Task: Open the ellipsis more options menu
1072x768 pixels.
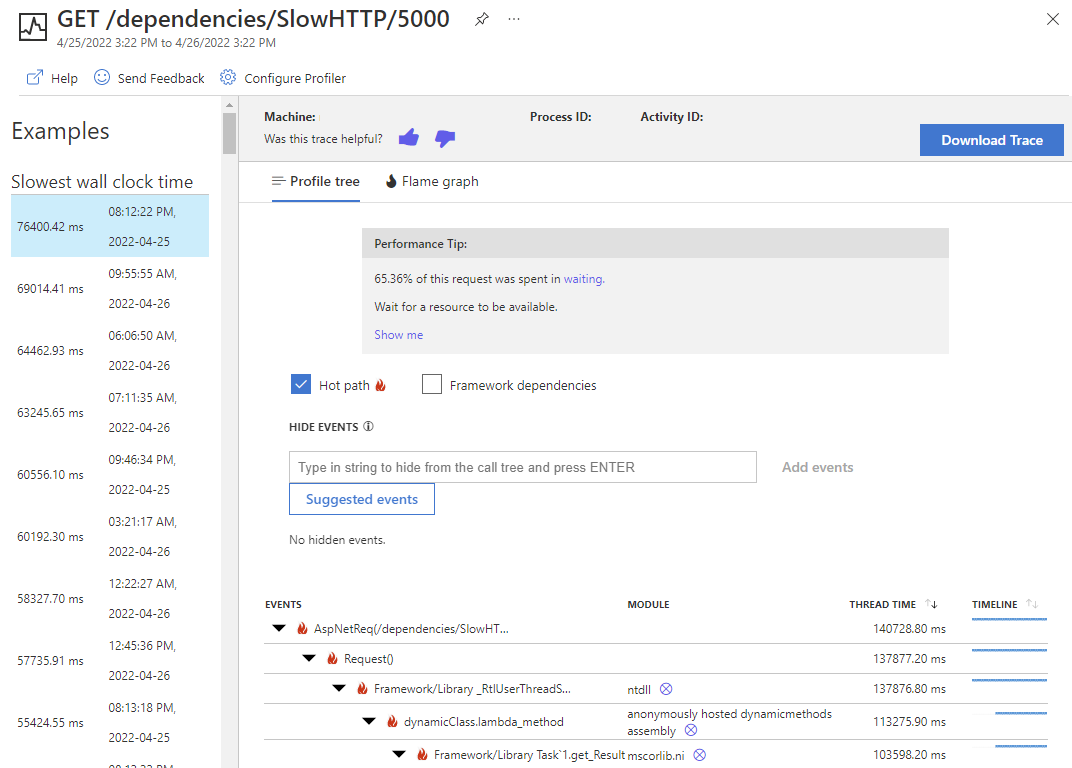Action: click(x=514, y=19)
